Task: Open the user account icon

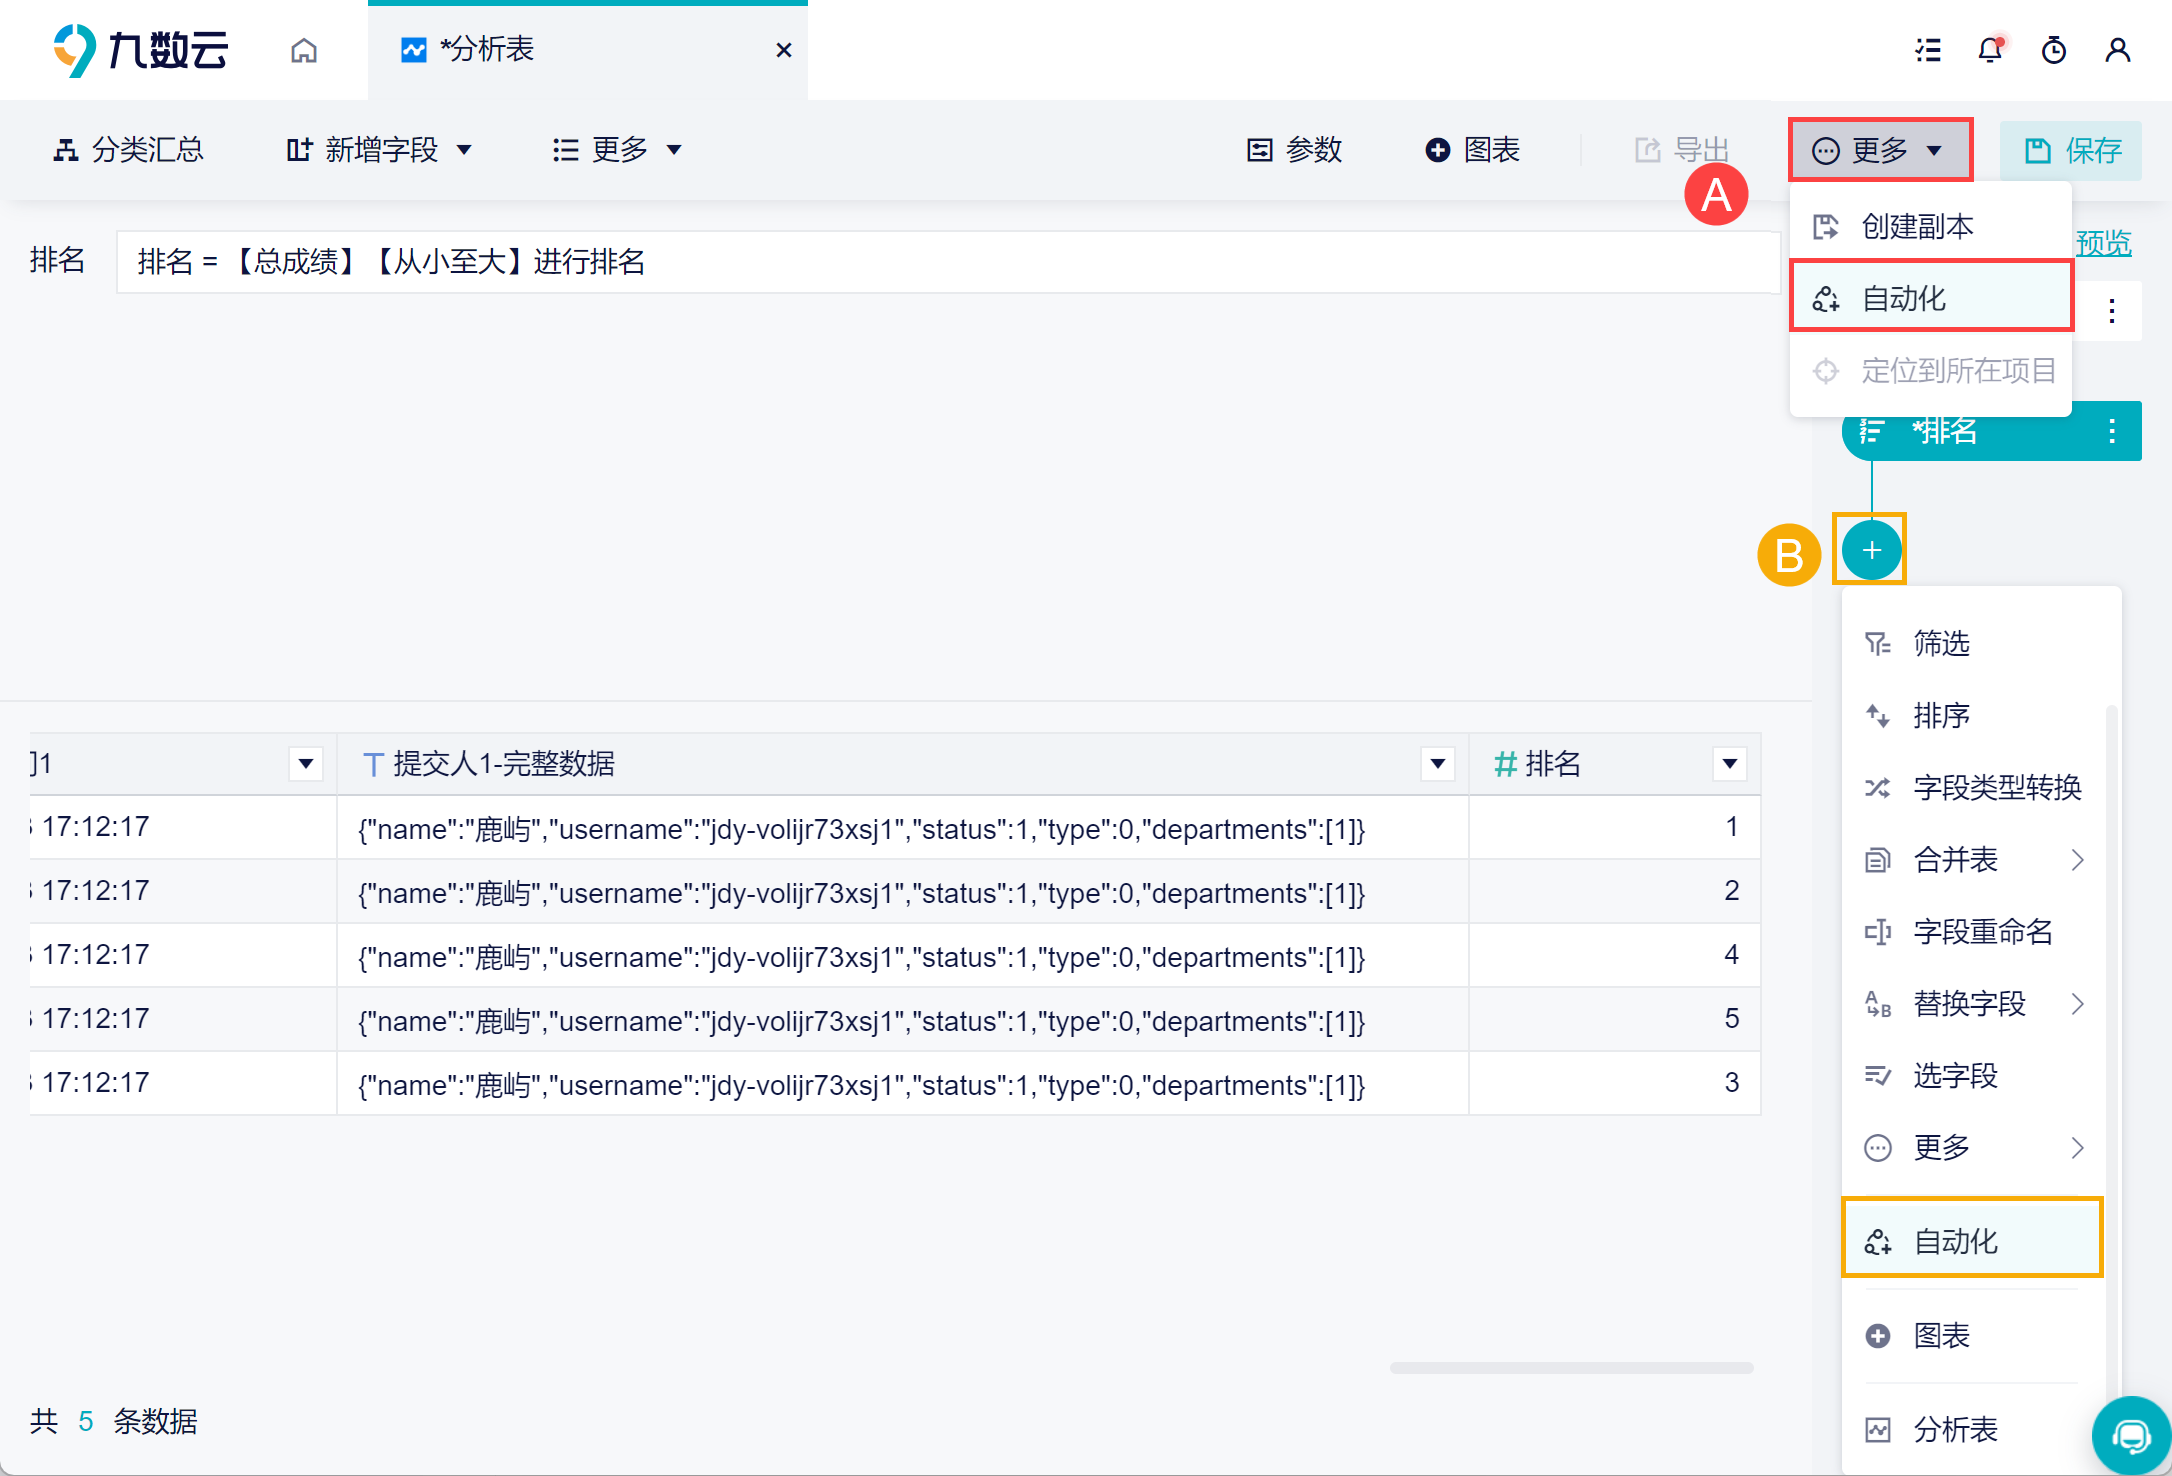Action: click(2117, 50)
